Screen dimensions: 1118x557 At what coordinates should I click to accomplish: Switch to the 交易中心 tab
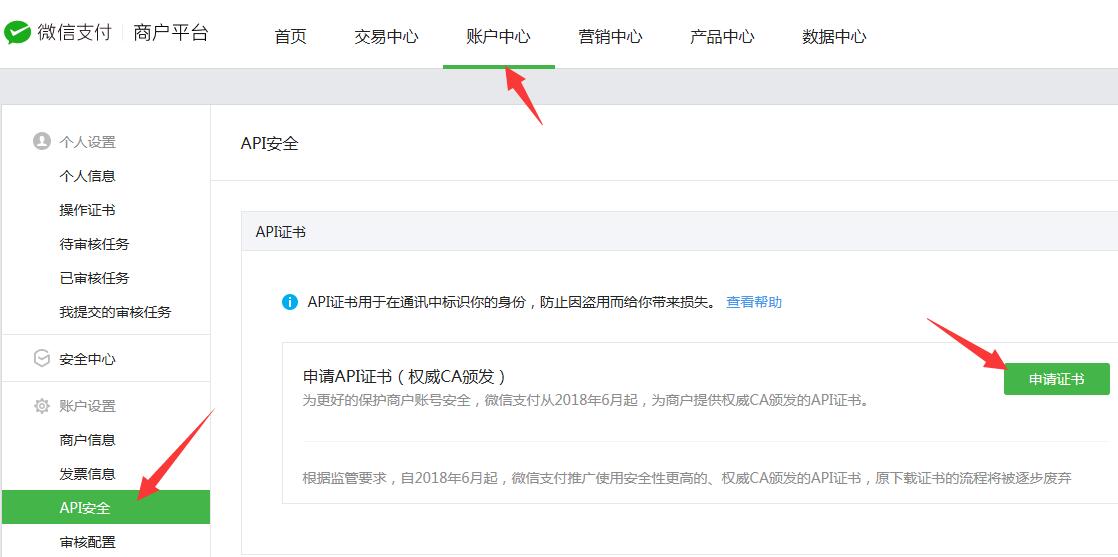[x=386, y=37]
